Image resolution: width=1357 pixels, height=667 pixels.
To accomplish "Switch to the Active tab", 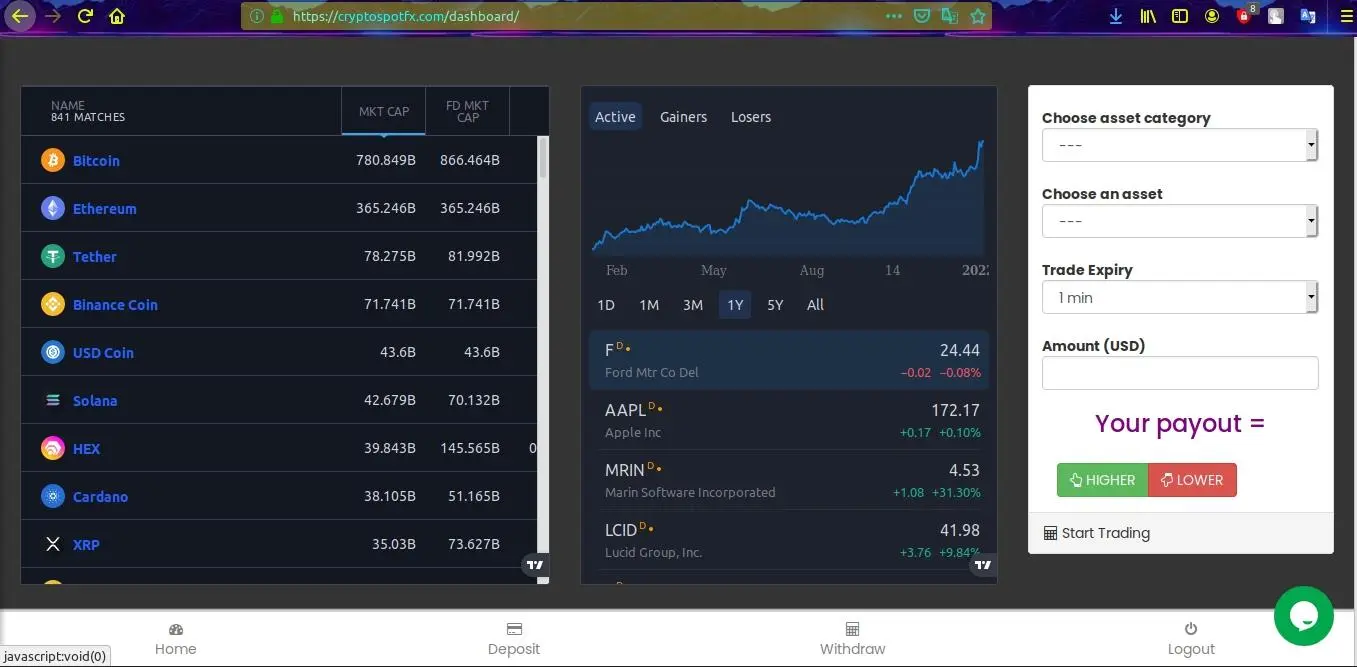I will pos(615,117).
